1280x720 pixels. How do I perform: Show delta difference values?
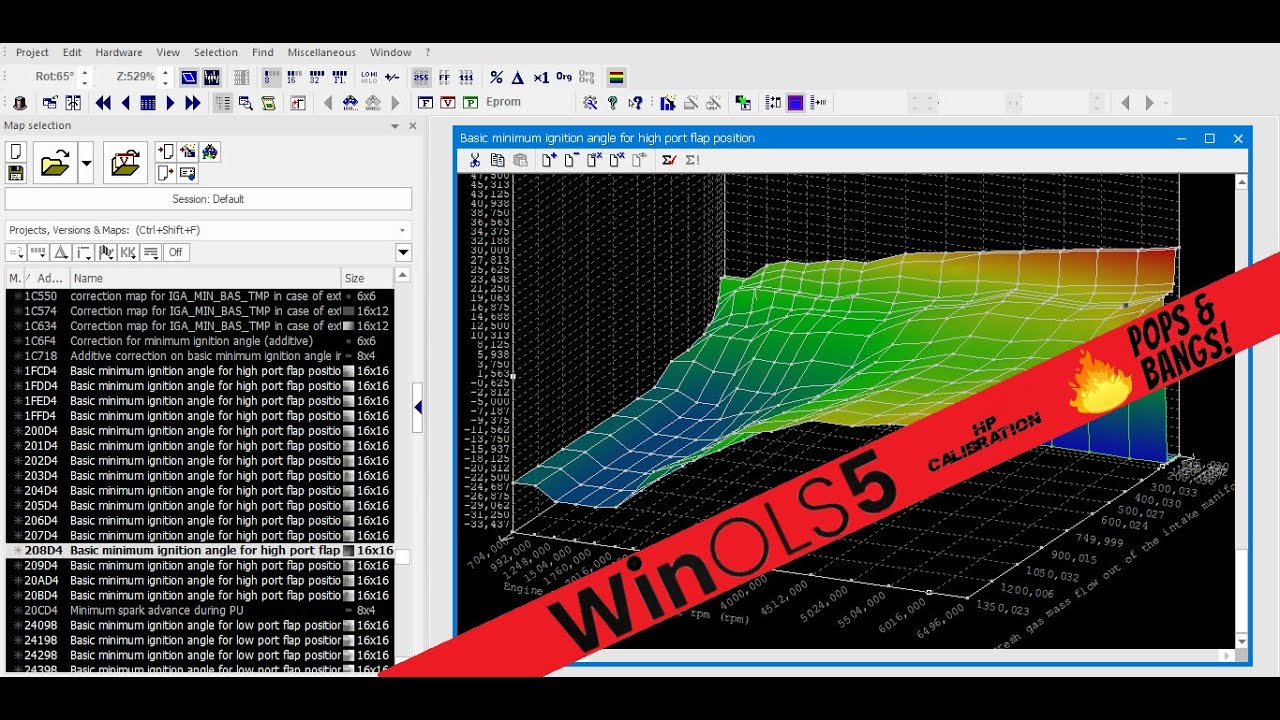[x=518, y=77]
